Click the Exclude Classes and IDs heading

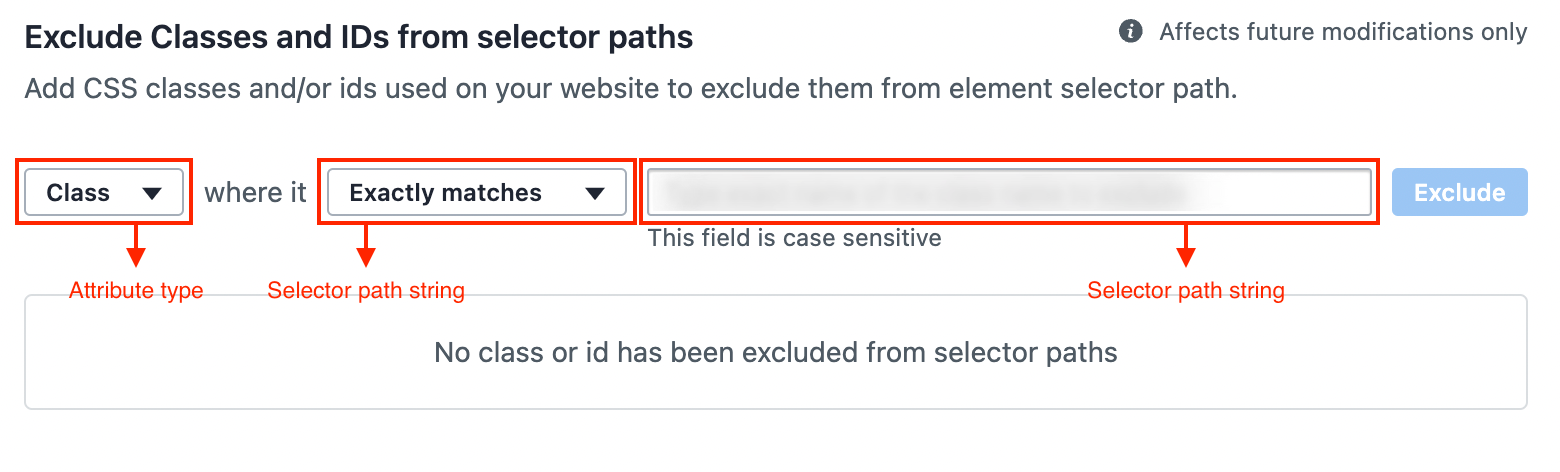tap(359, 38)
